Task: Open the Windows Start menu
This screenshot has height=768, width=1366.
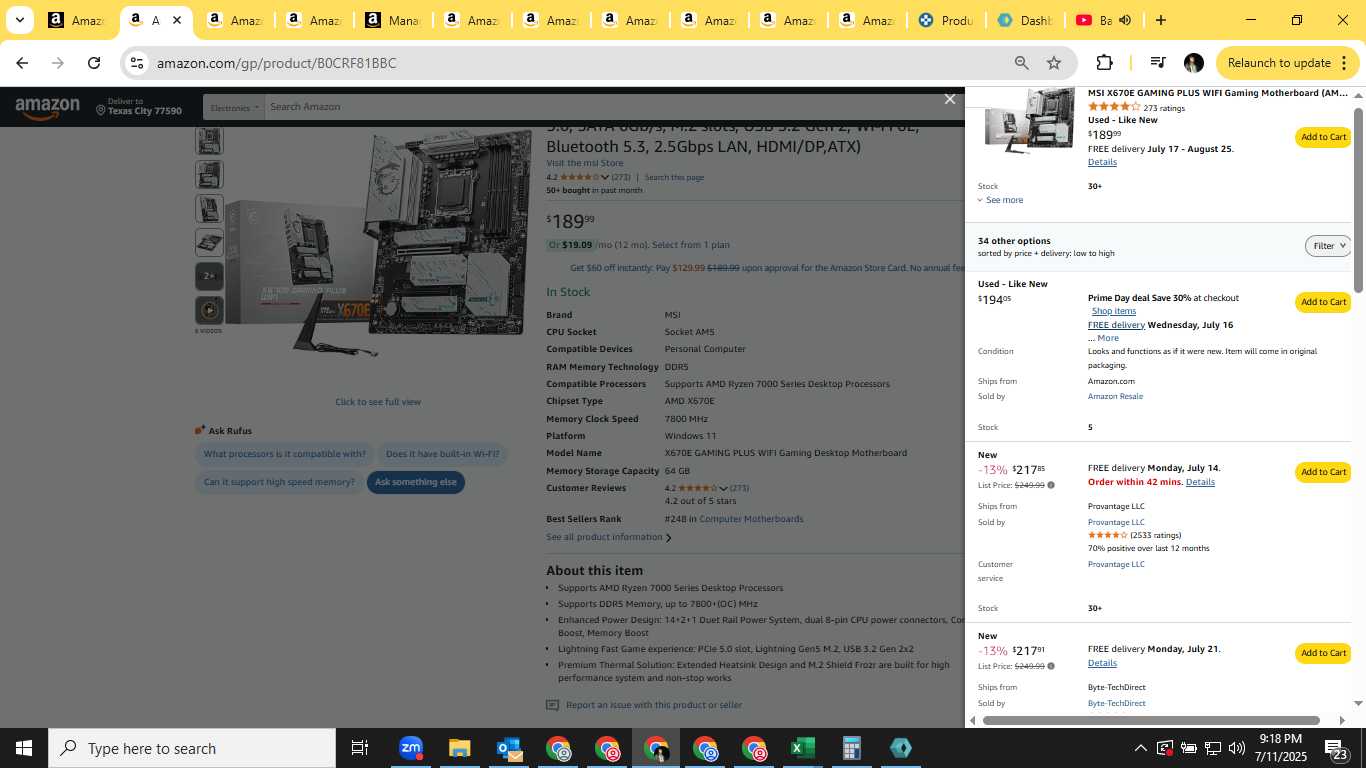Action: [x=24, y=748]
